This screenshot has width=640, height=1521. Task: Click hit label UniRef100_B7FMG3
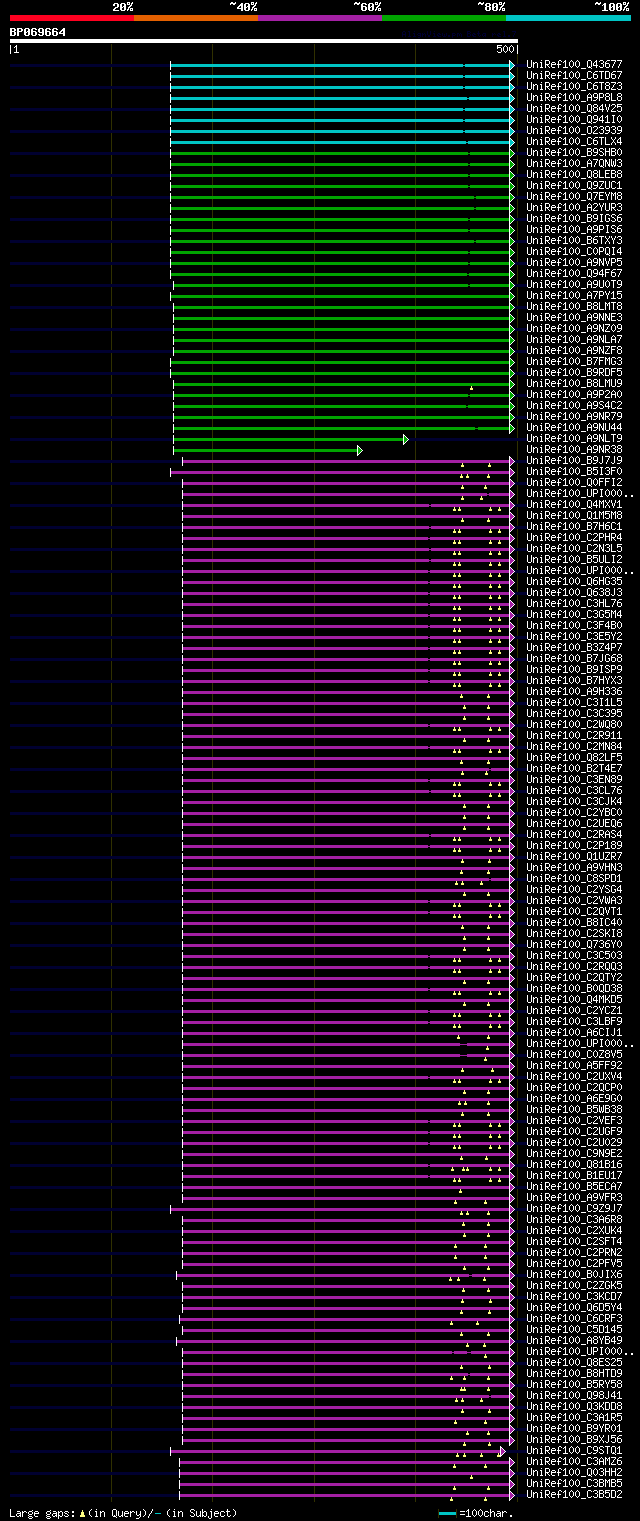pos(574,361)
